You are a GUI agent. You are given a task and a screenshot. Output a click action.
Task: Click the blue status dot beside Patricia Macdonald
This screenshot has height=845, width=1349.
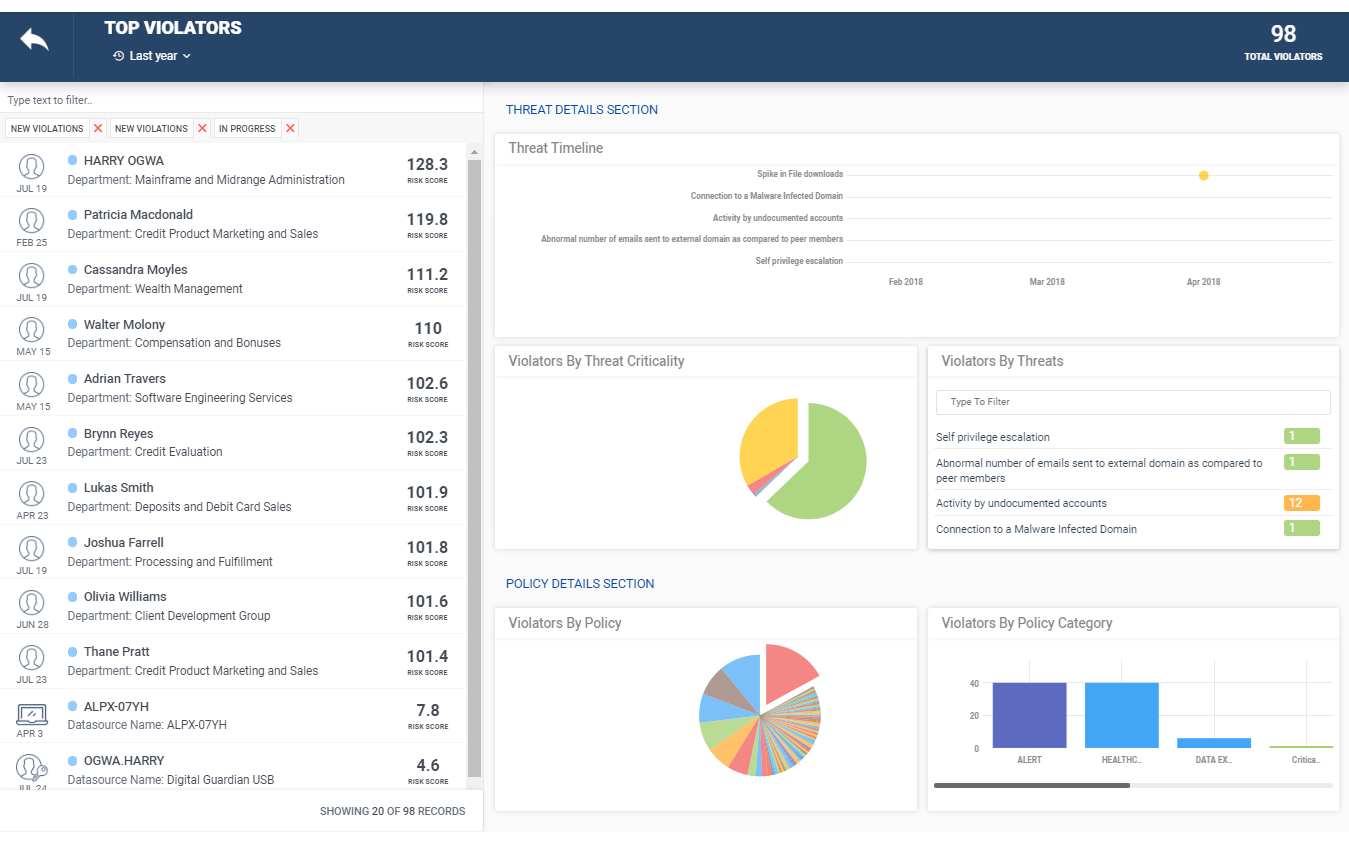pos(72,214)
